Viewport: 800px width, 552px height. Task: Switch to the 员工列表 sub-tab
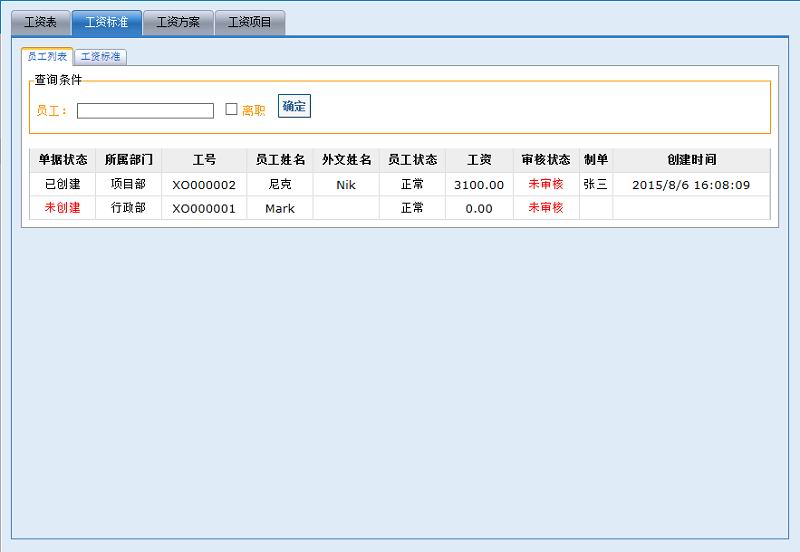47,57
